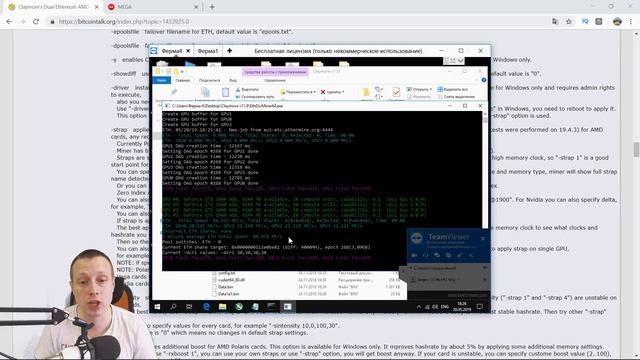Show hidden tray icons chevron
Viewport: 640px width, 360px height.
tap(418, 307)
